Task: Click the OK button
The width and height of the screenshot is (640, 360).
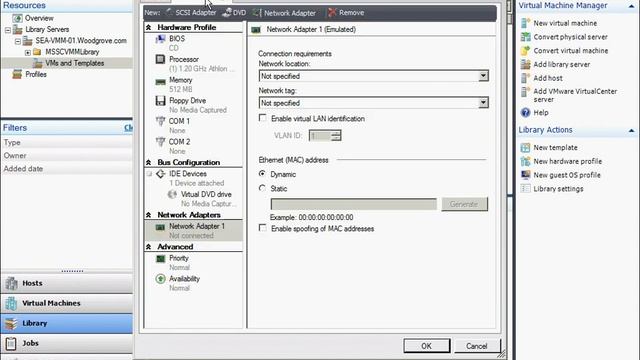Action: (x=427, y=346)
